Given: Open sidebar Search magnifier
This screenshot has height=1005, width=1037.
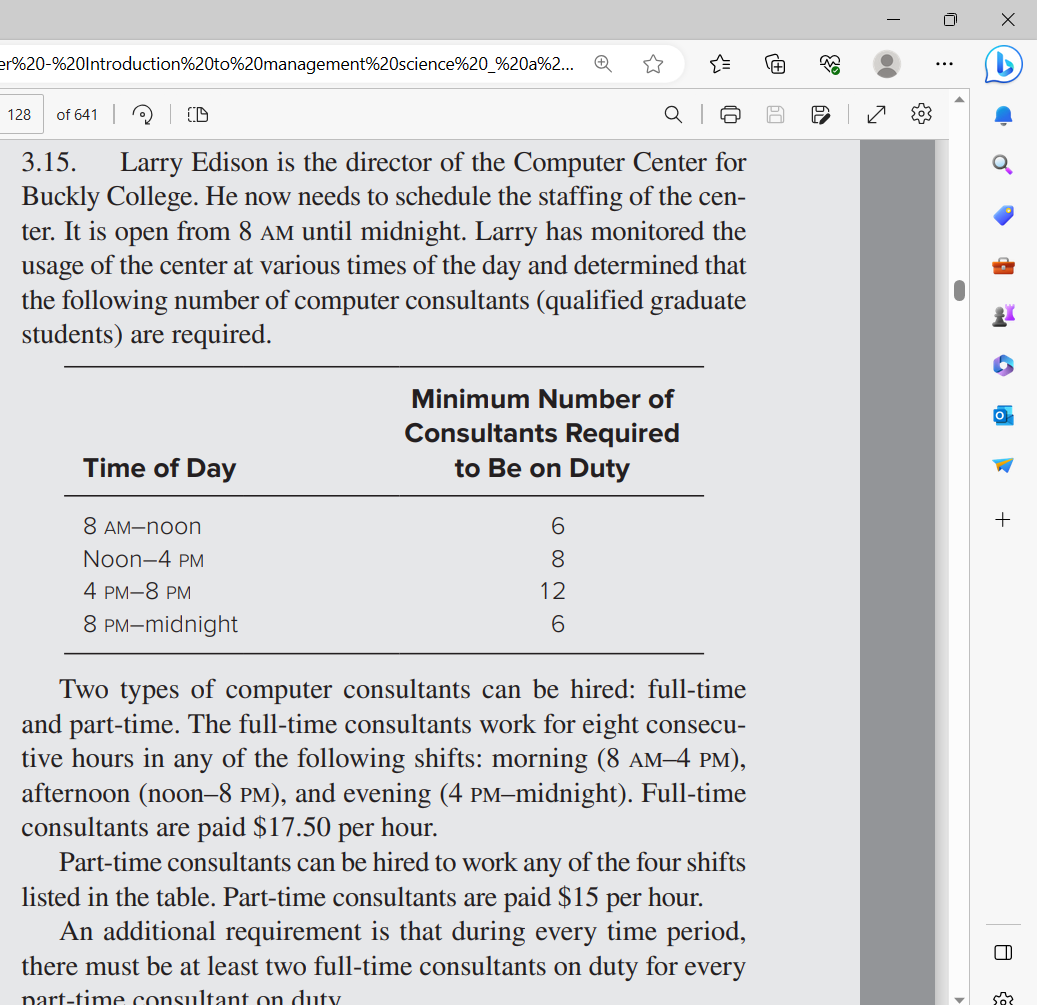Looking at the screenshot, I should tap(1003, 165).
